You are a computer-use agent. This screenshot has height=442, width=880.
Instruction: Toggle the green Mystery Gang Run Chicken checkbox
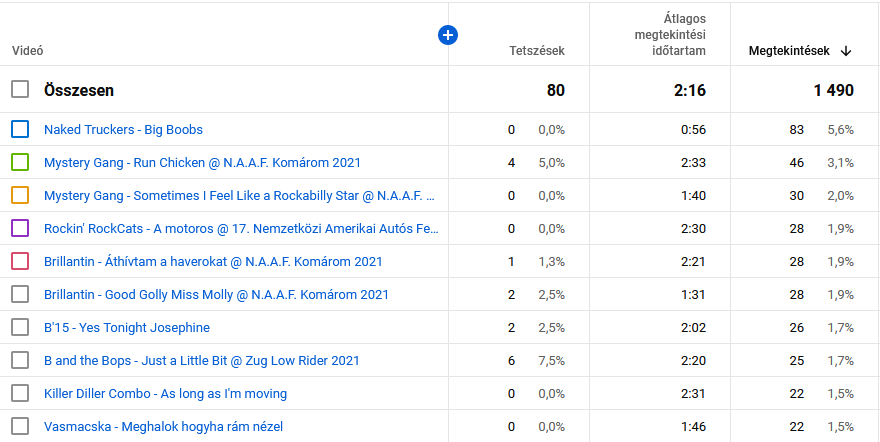(20, 163)
